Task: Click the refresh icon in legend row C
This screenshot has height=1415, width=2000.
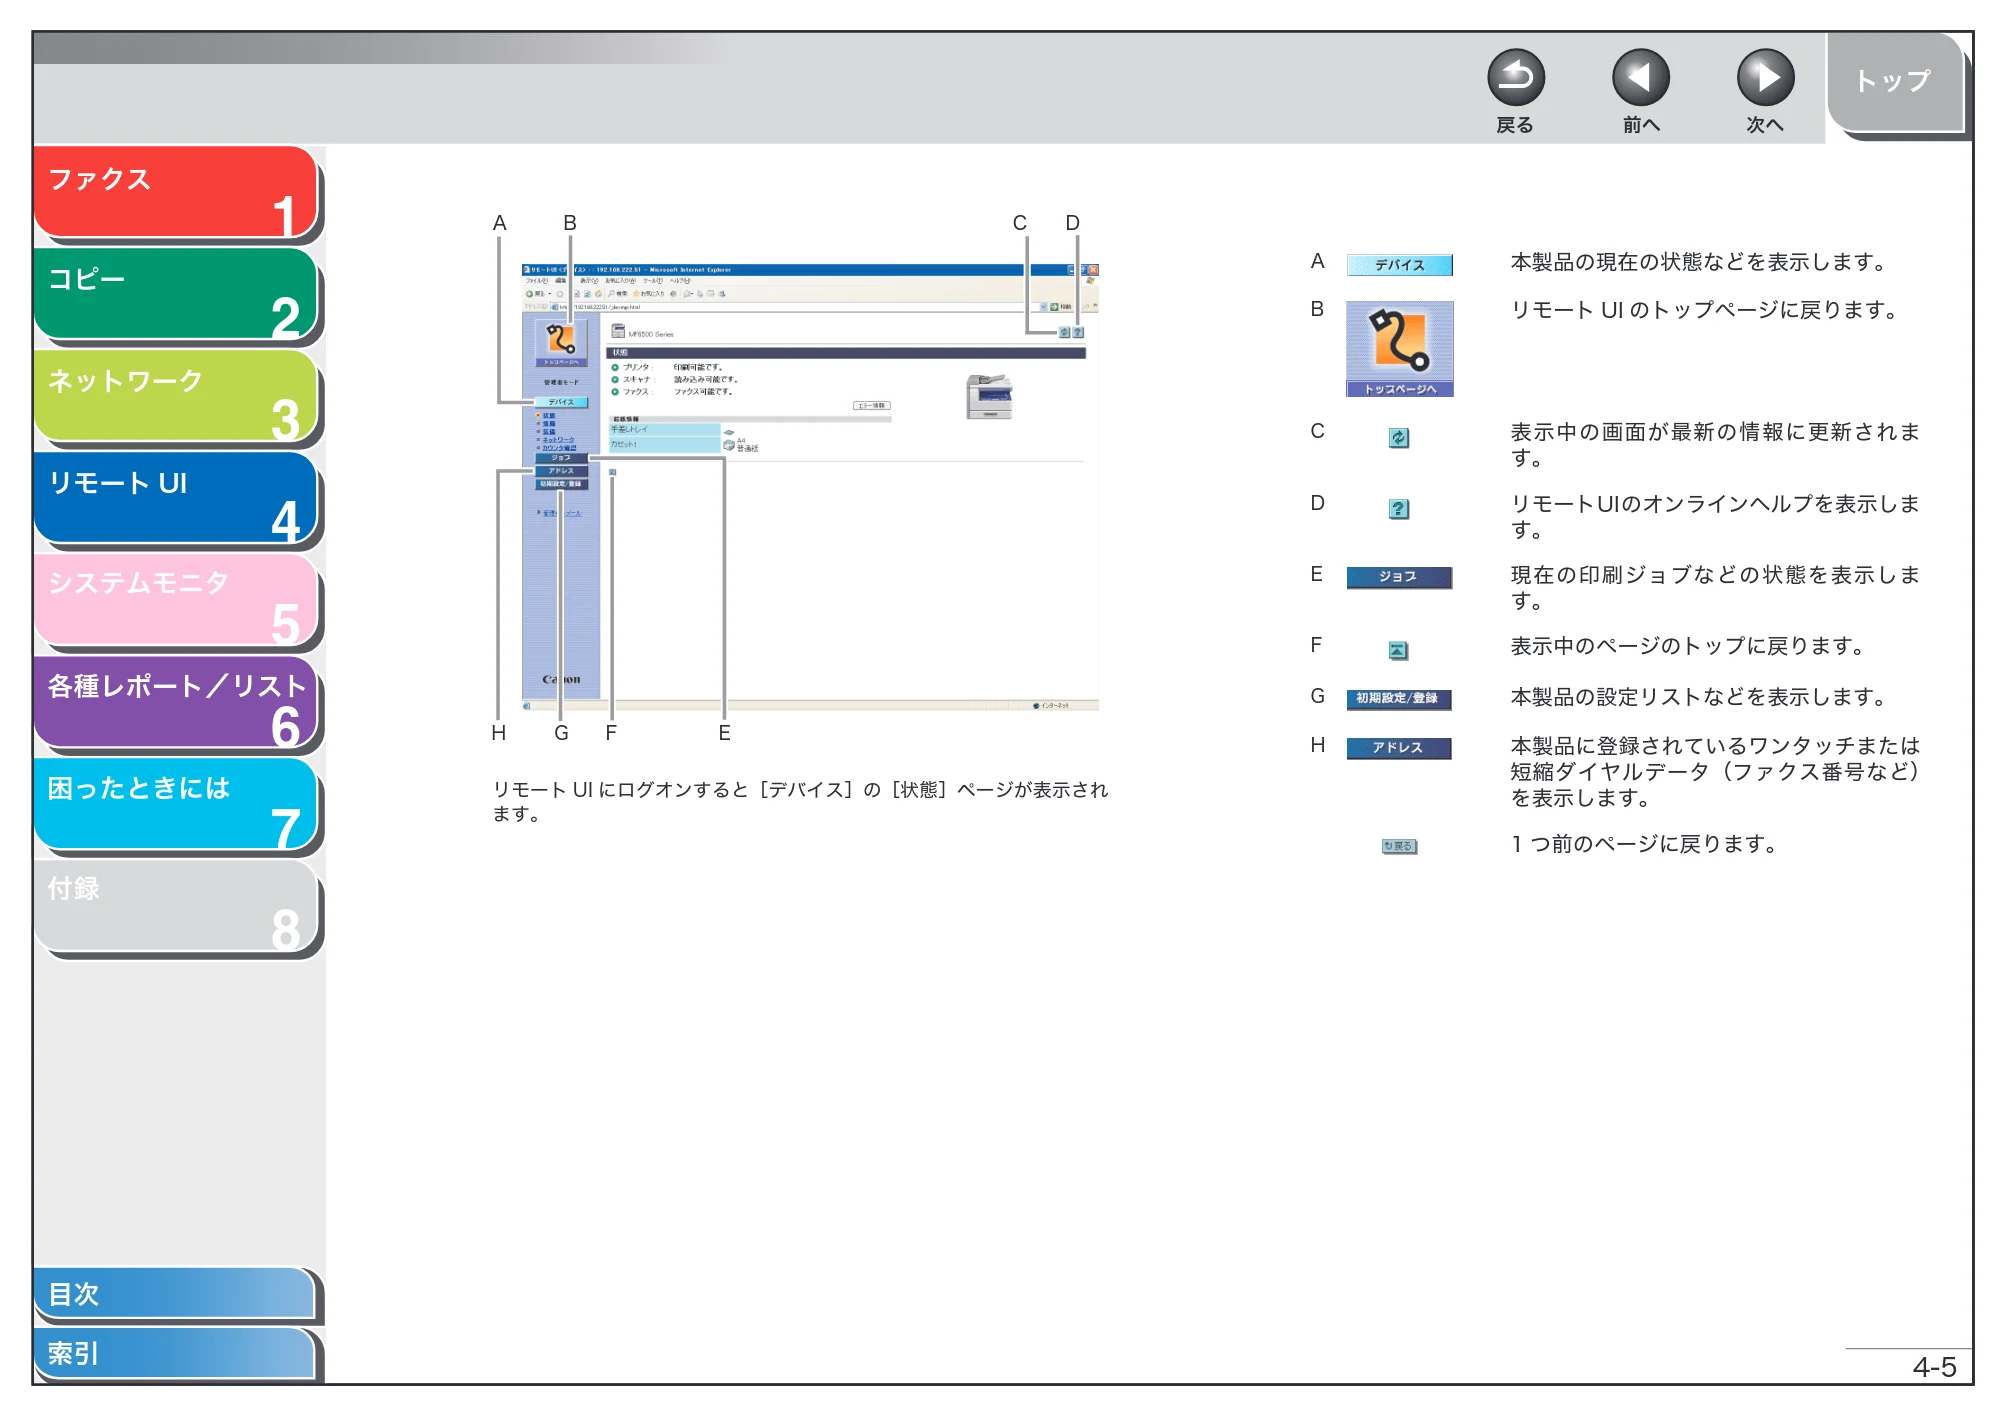Action: (x=1399, y=438)
